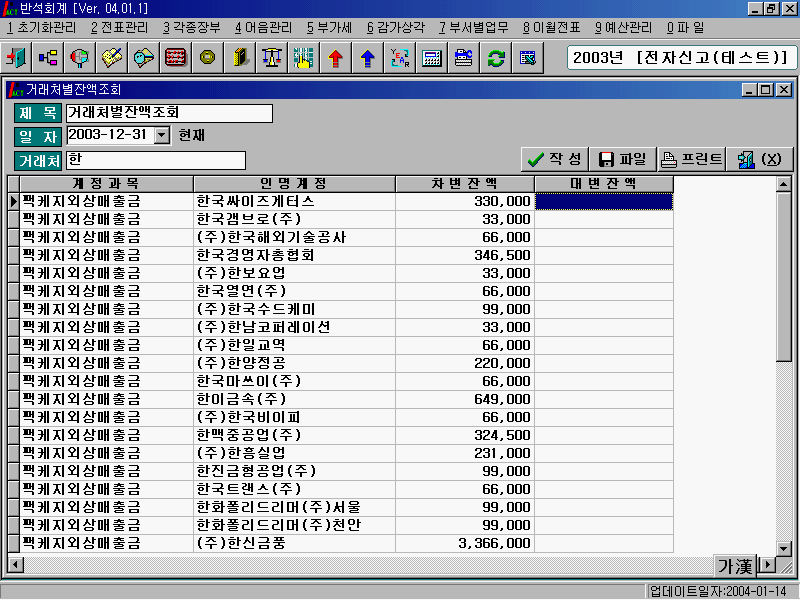Click the 파일 save button
The width and height of the screenshot is (800, 600).
click(x=623, y=160)
